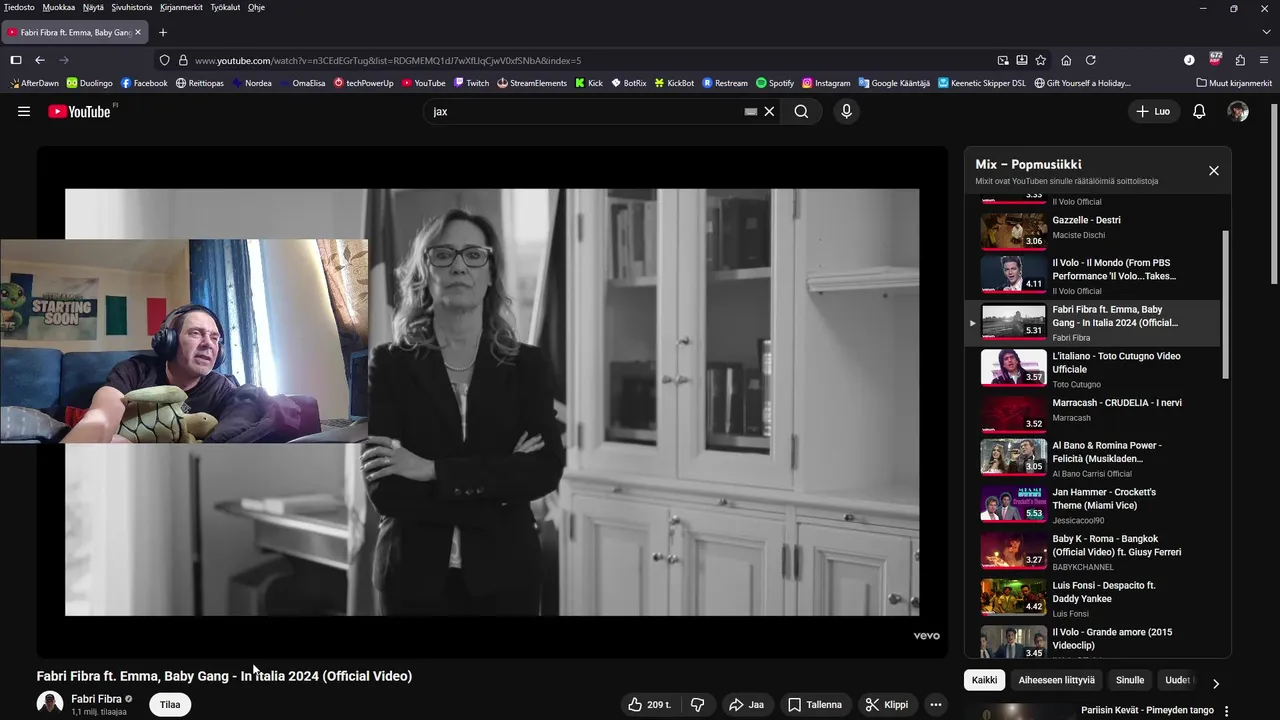Click the Firefox home button

[1066, 60]
